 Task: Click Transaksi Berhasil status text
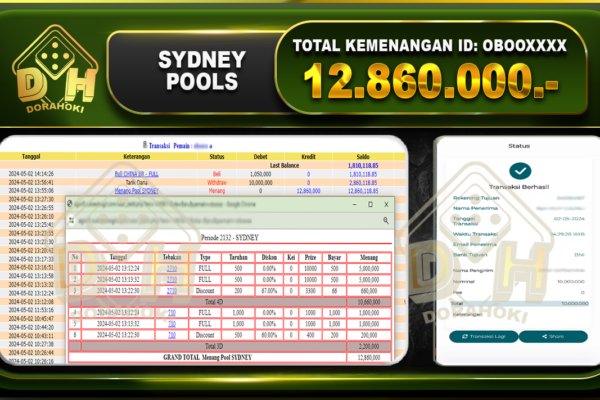point(519,187)
